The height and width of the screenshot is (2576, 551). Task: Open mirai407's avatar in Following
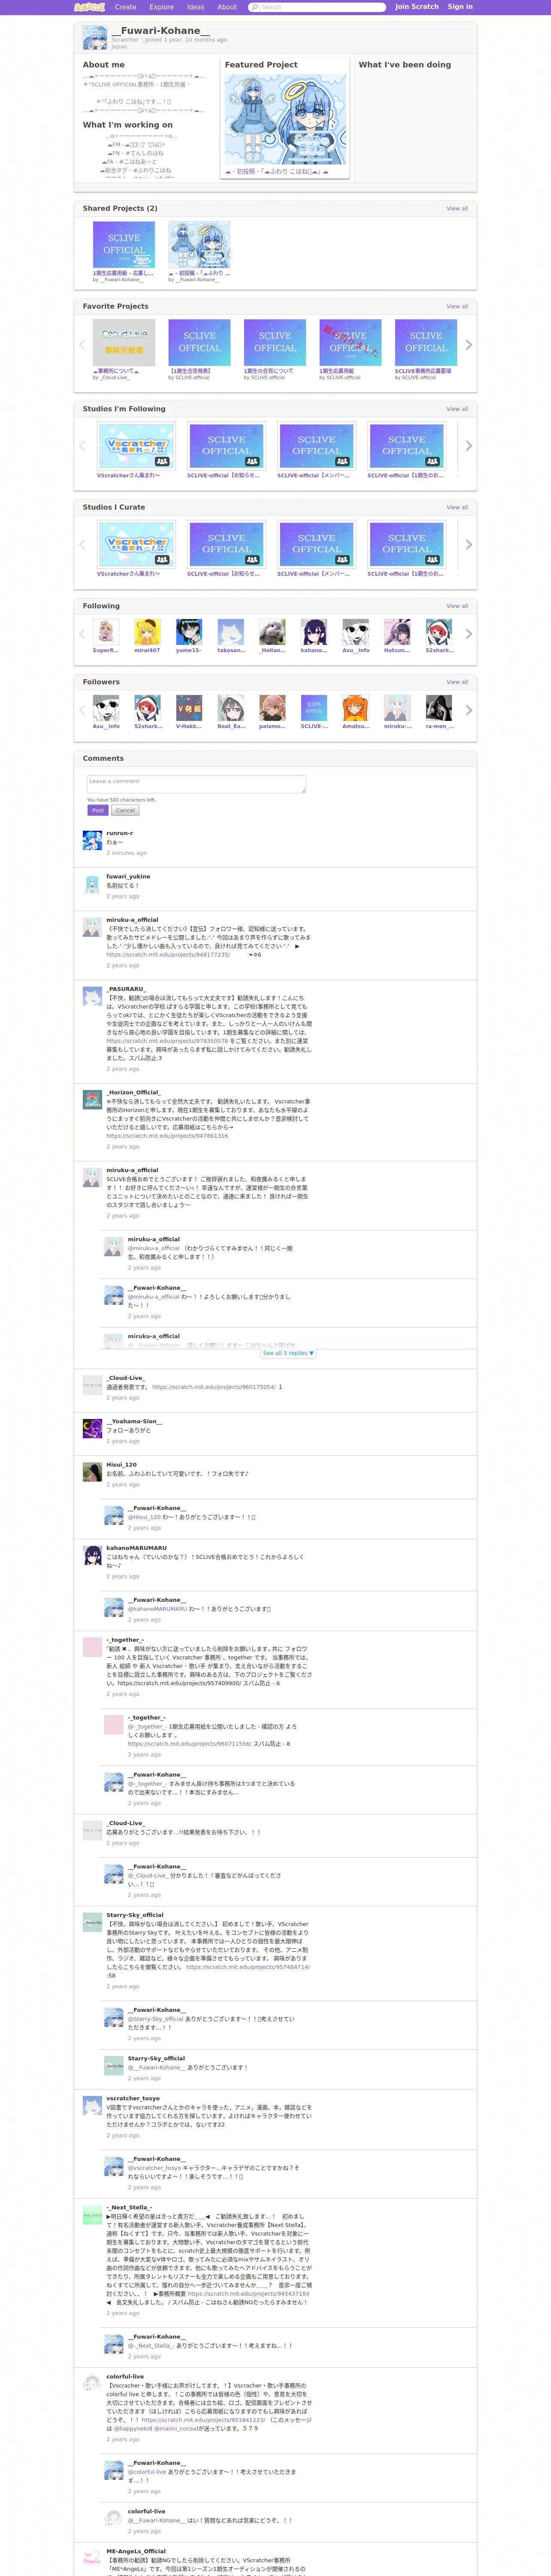[147, 632]
